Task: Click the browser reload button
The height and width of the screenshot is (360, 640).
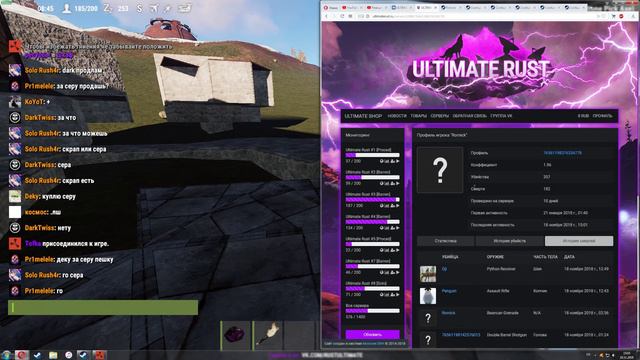Action: pos(342,16)
